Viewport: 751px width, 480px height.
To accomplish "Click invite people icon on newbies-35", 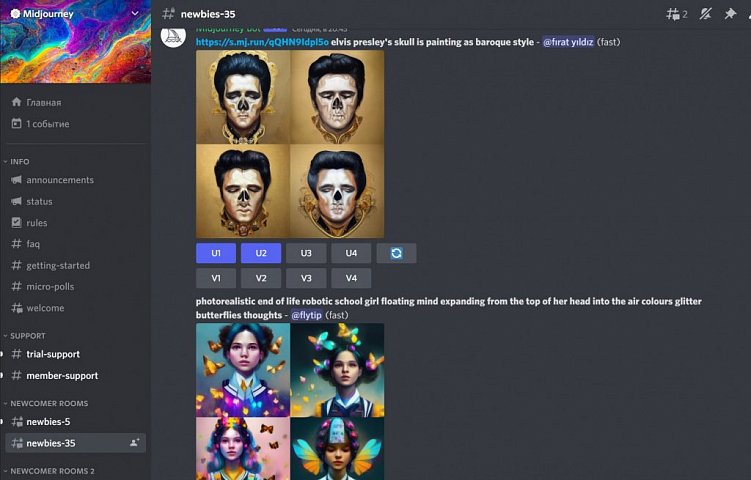I will click(135, 443).
